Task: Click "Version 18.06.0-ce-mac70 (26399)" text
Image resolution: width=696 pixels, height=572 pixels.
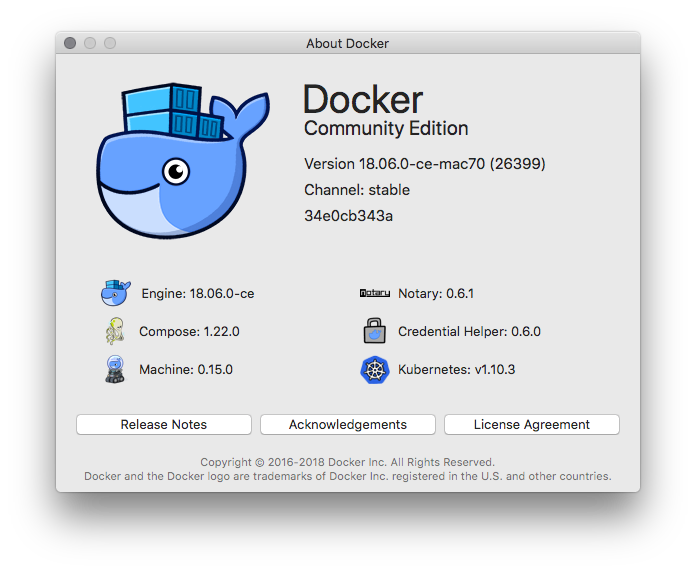Action: (425, 164)
